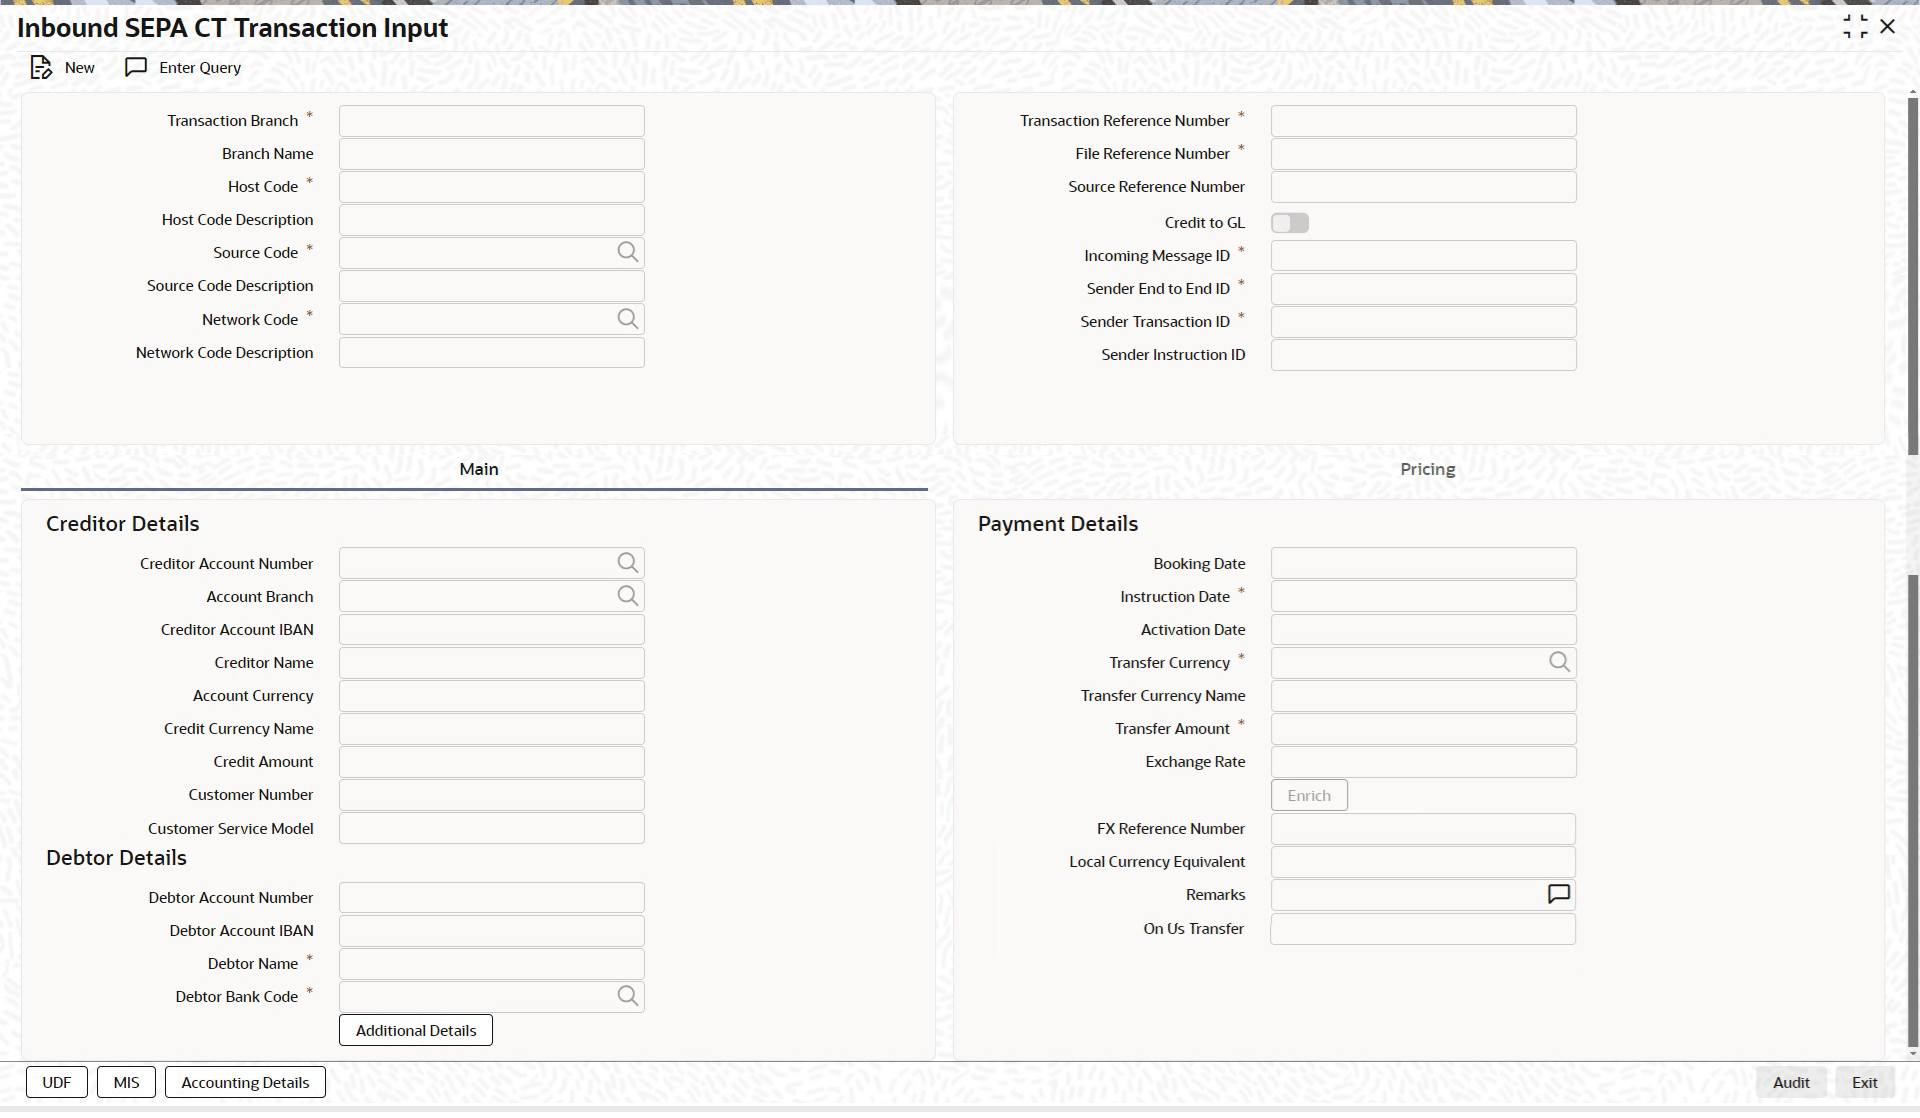The image size is (1920, 1118).
Task: Open the Accounting Details button
Action: click(245, 1082)
